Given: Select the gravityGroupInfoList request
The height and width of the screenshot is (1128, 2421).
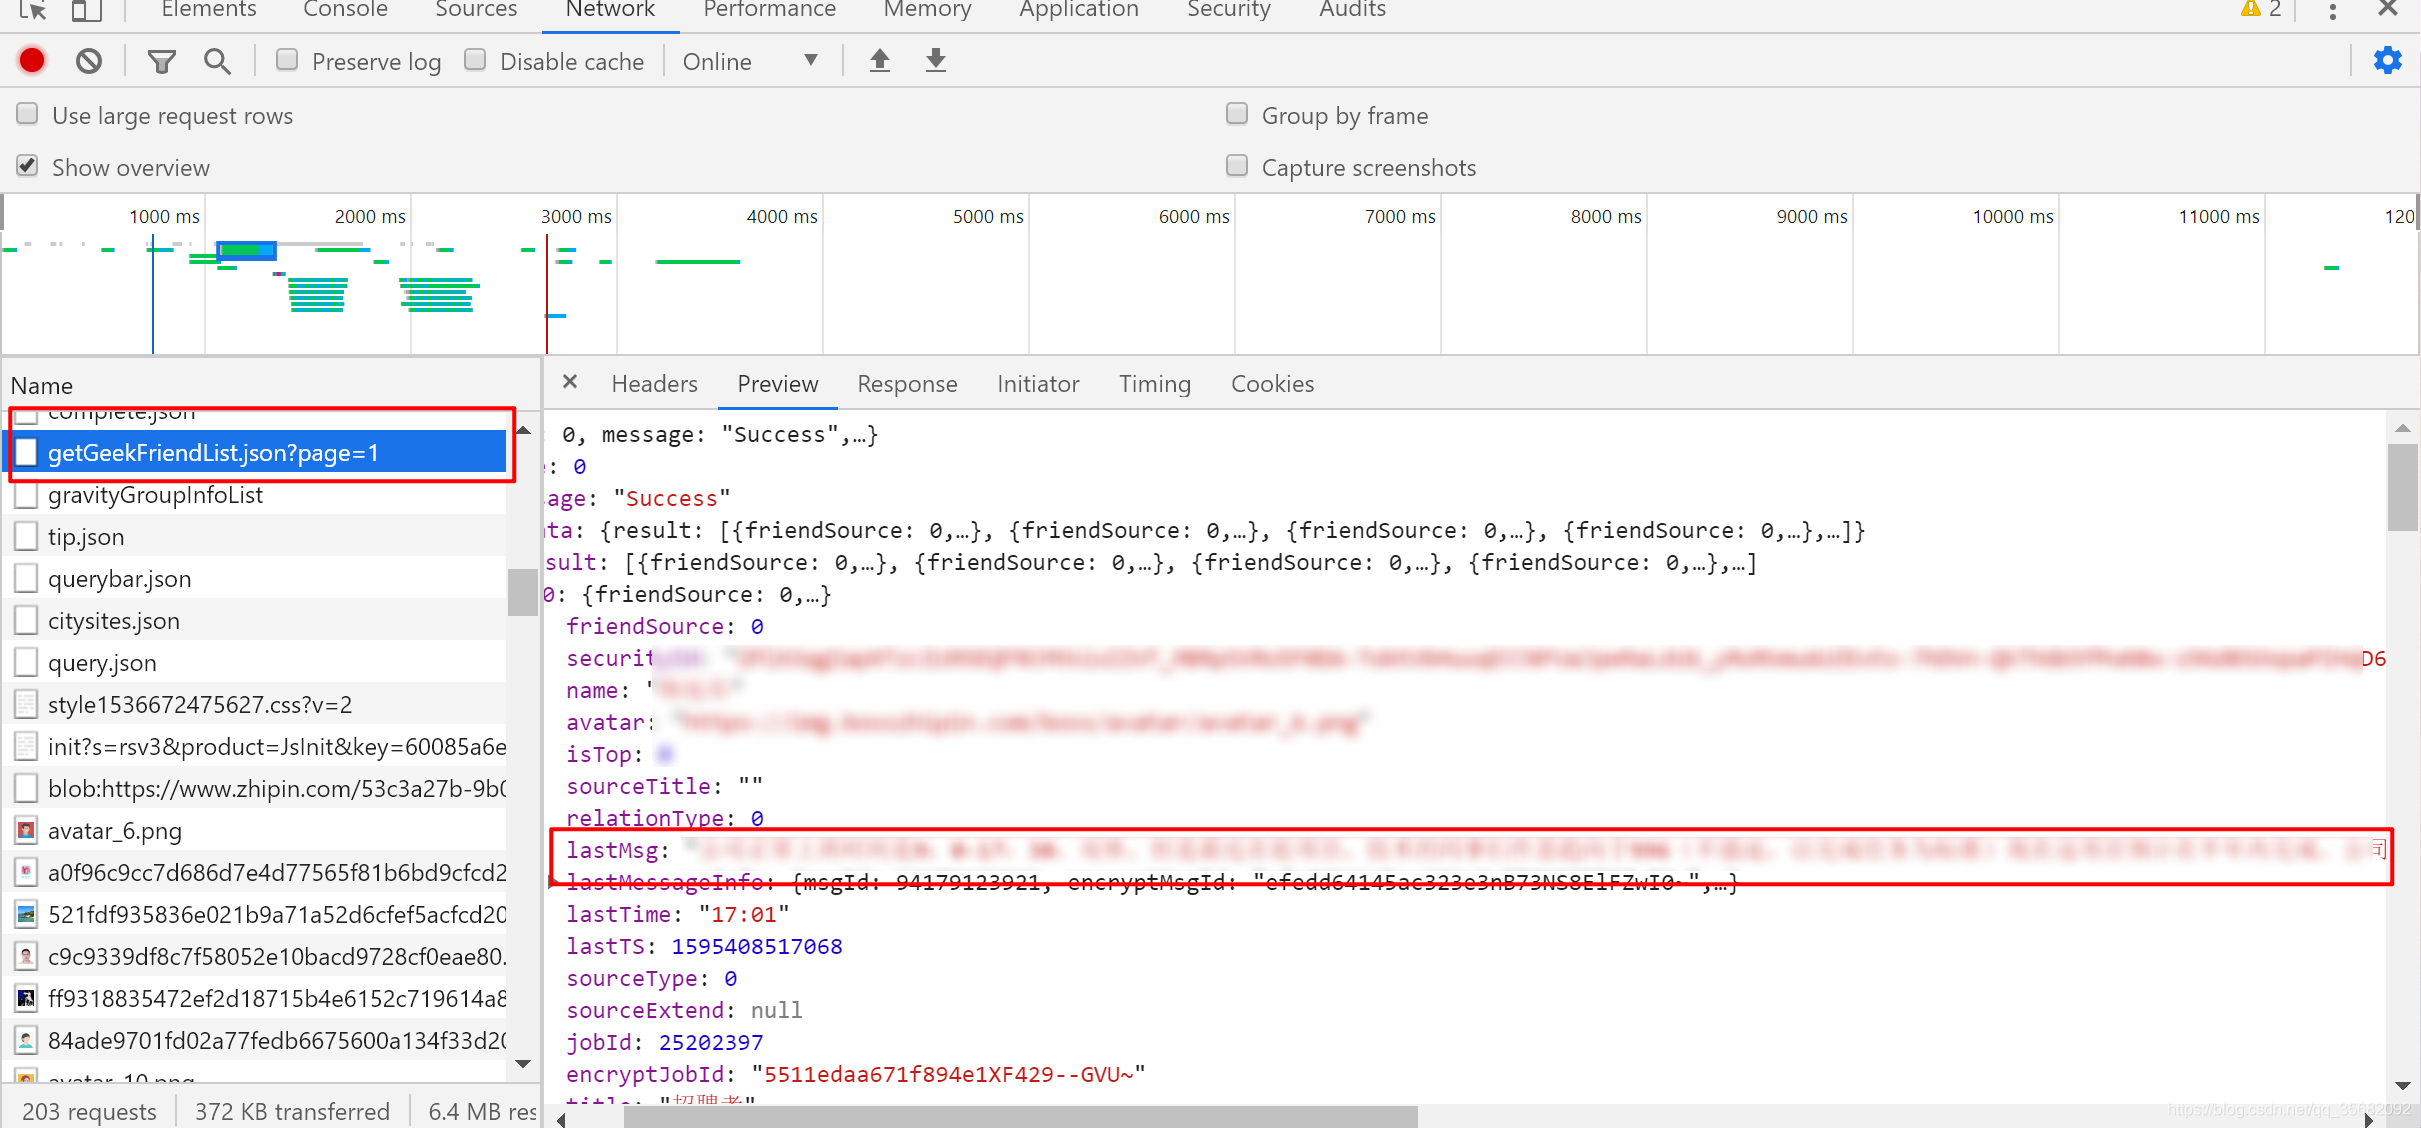Looking at the screenshot, I should [155, 495].
